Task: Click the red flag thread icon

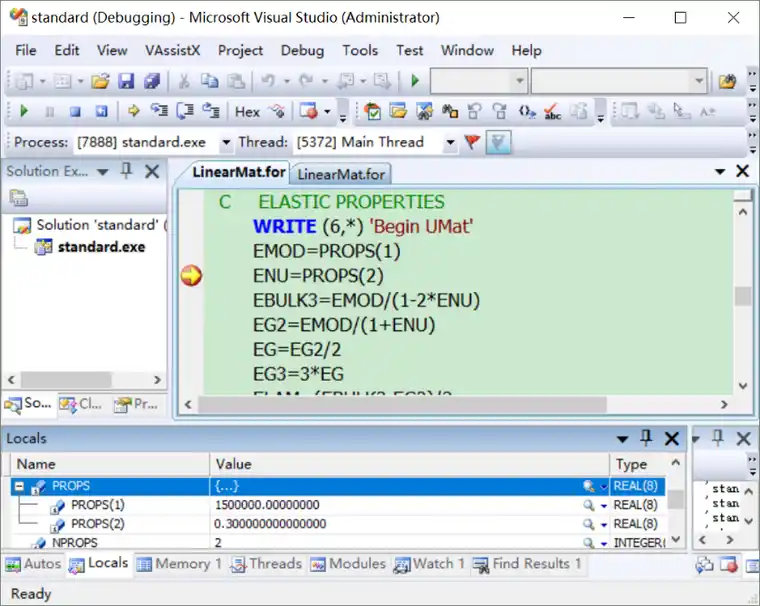Action: (472, 142)
